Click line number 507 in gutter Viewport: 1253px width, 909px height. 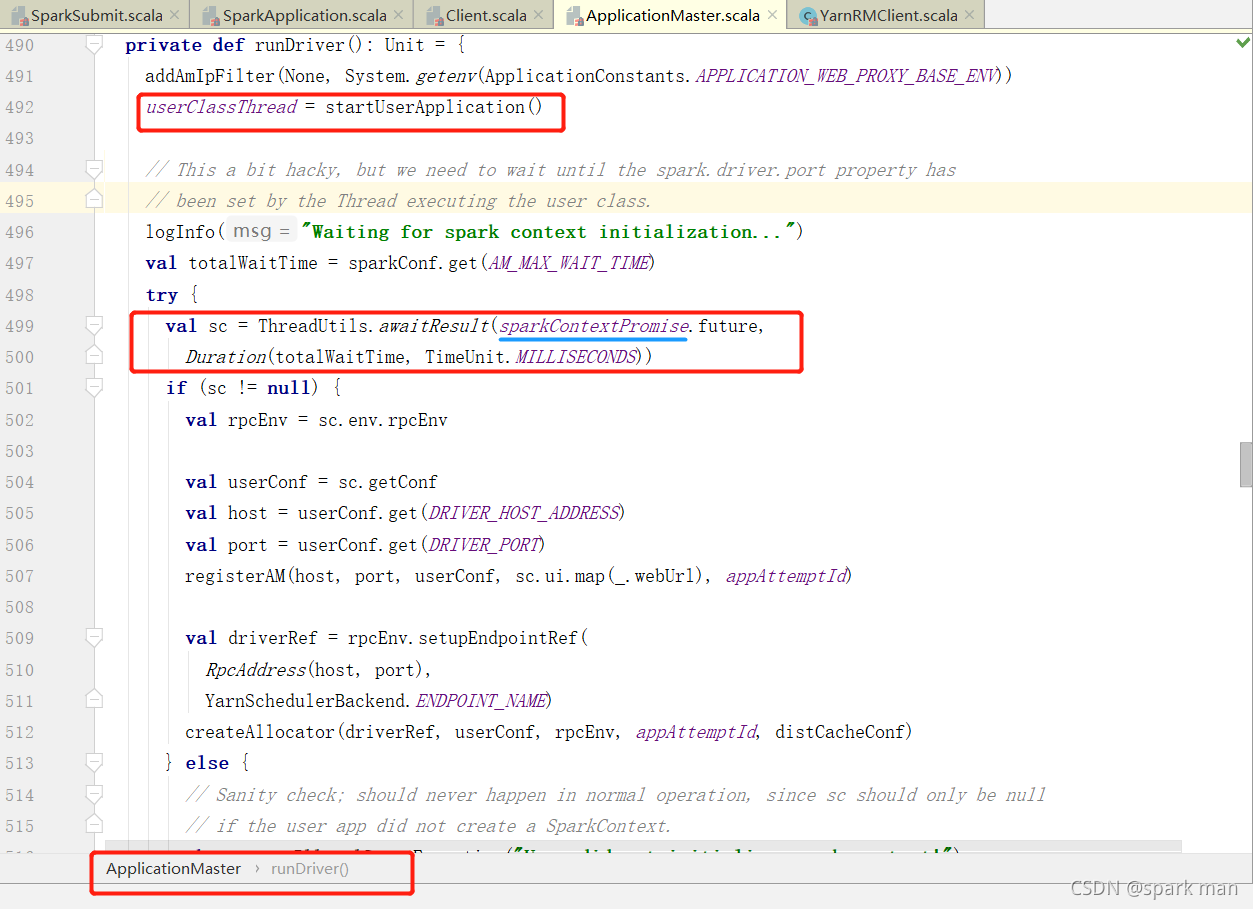tap(20, 576)
